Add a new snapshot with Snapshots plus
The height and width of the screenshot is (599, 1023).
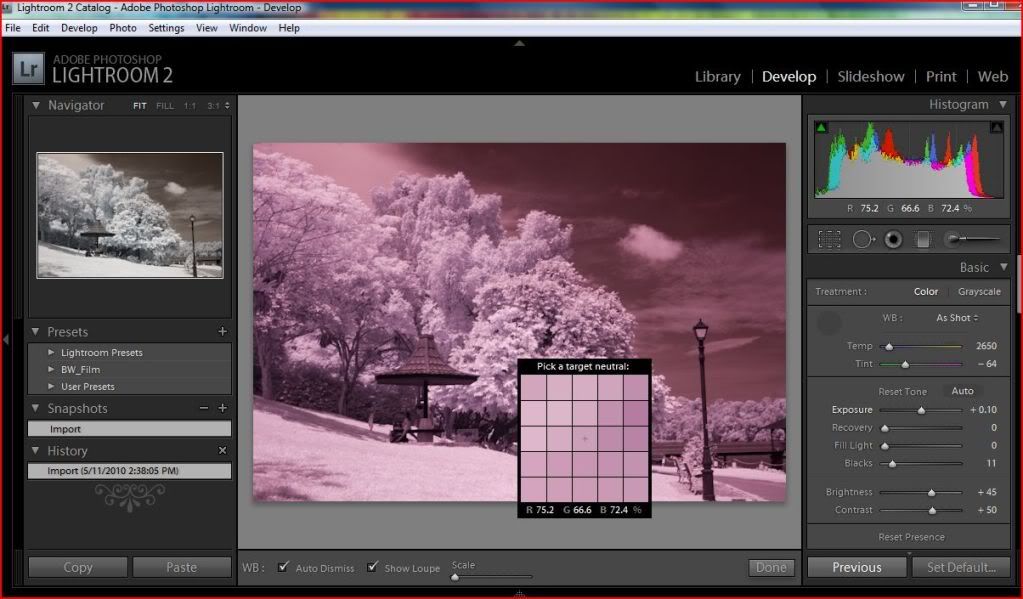pyautogui.click(x=222, y=408)
